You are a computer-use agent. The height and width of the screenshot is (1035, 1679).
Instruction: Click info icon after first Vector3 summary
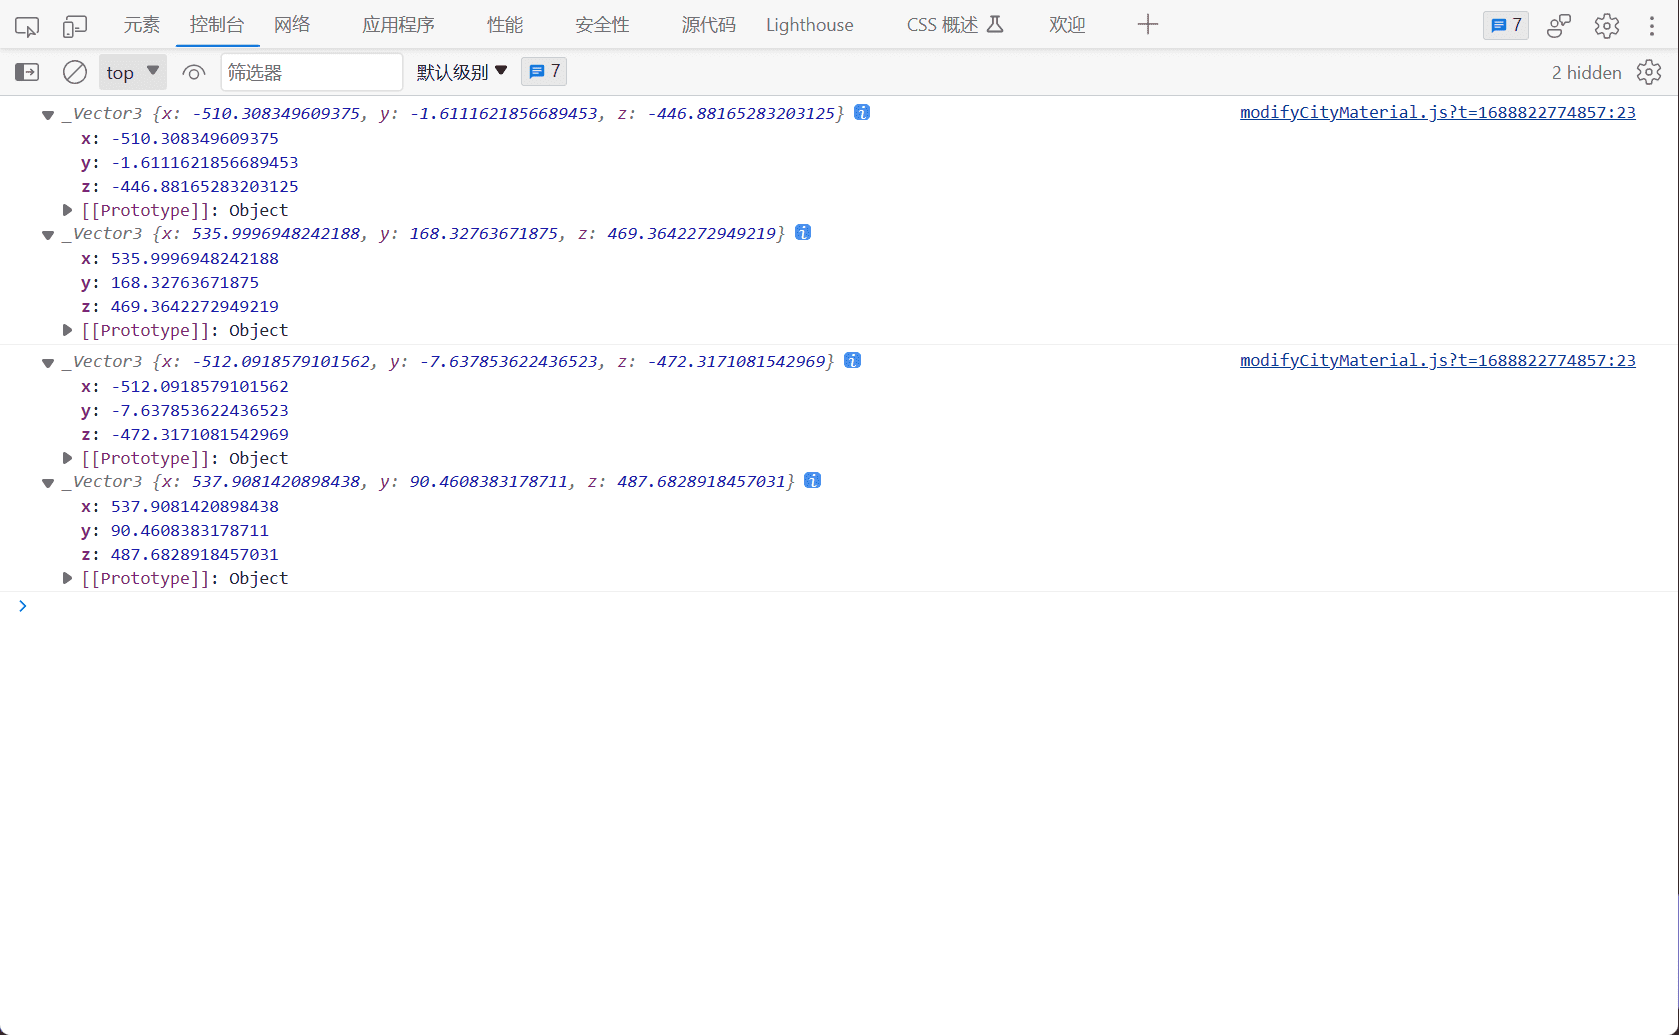coord(862,112)
